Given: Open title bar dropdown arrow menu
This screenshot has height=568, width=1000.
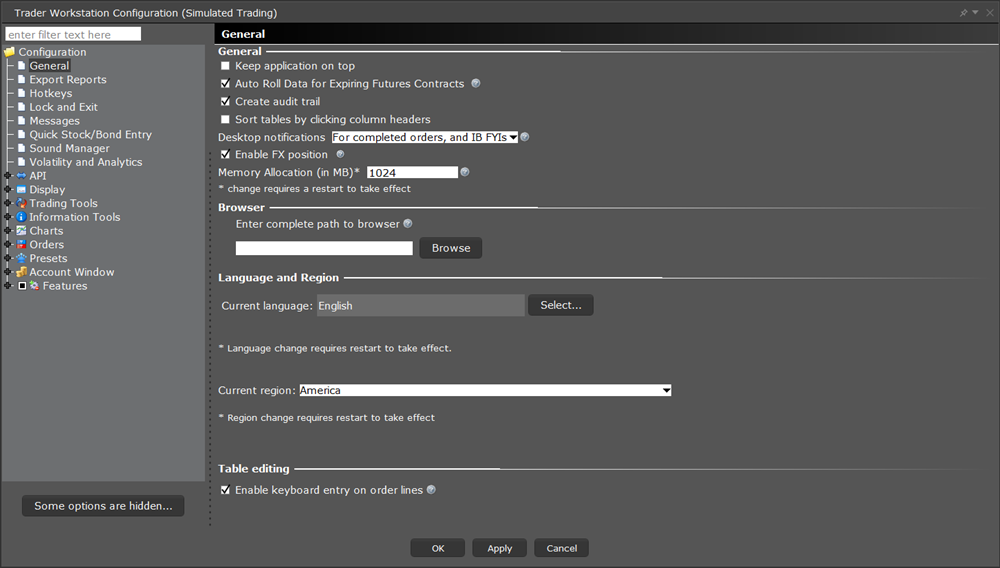Looking at the screenshot, I should pos(975,13).
